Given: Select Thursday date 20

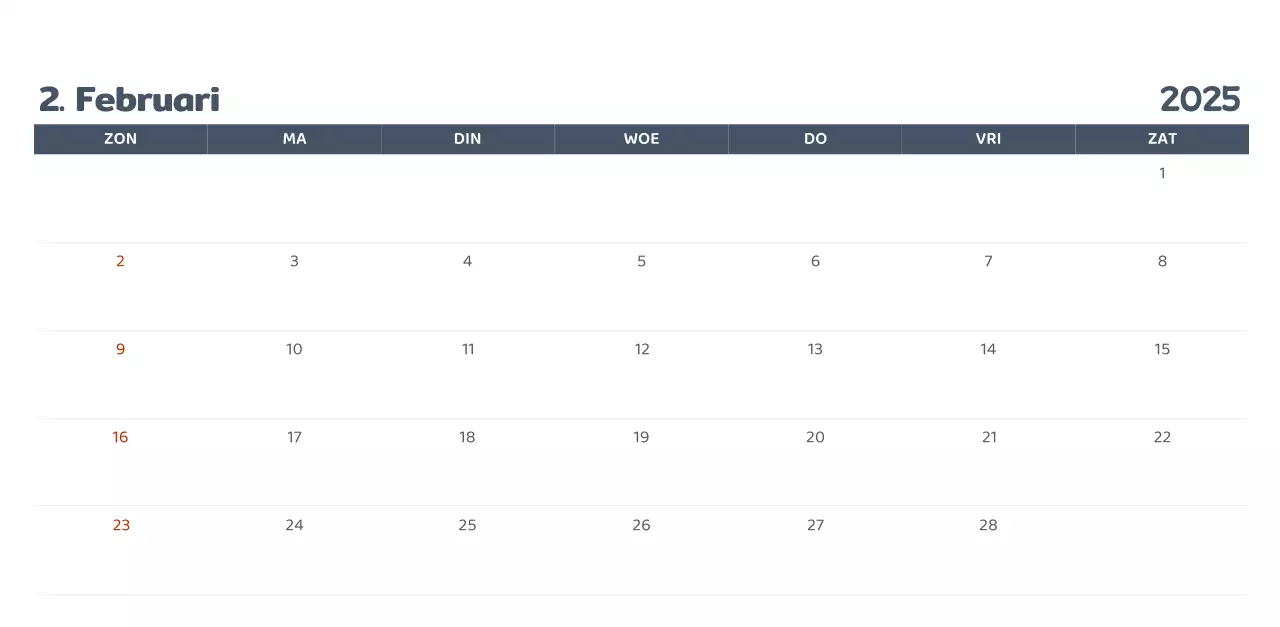Looking at the screenshot, I should pos(815,437).
